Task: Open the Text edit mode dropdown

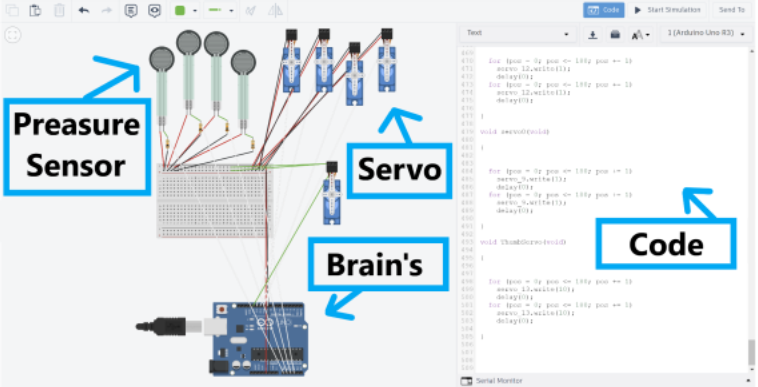Action: tap(518, 33)
